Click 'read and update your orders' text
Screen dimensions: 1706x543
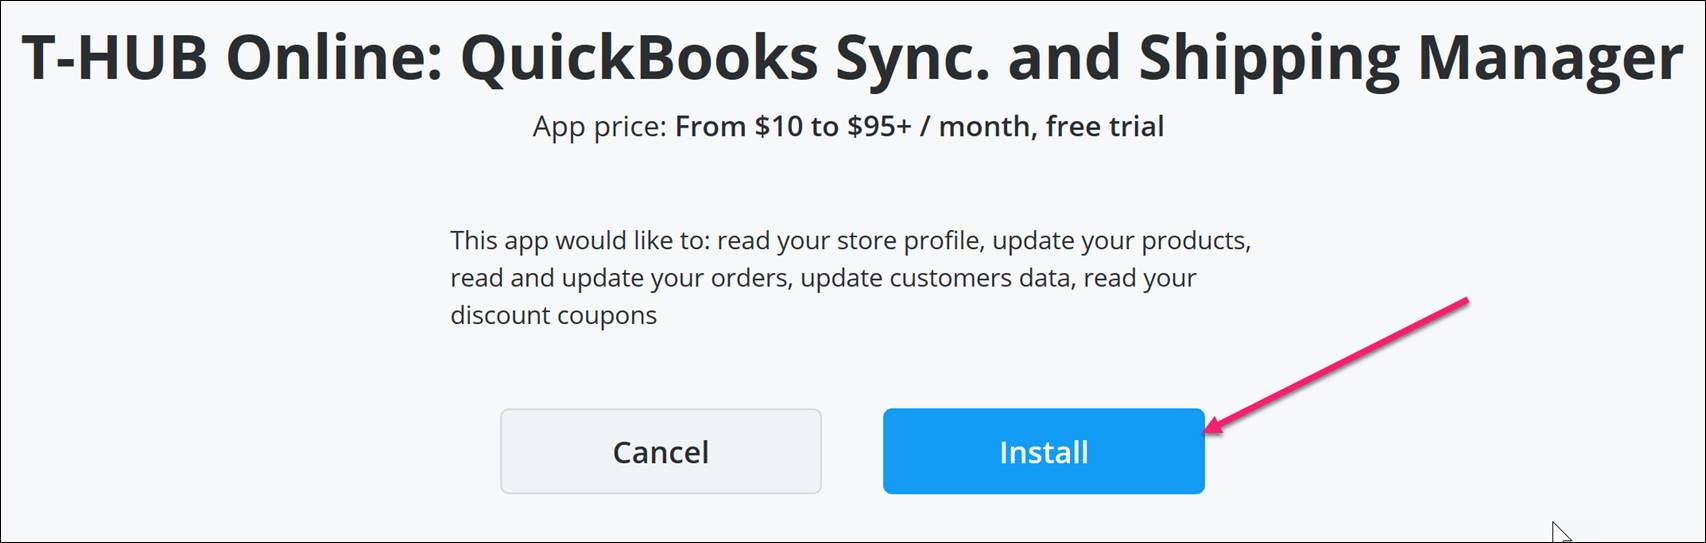pos(618,278)
